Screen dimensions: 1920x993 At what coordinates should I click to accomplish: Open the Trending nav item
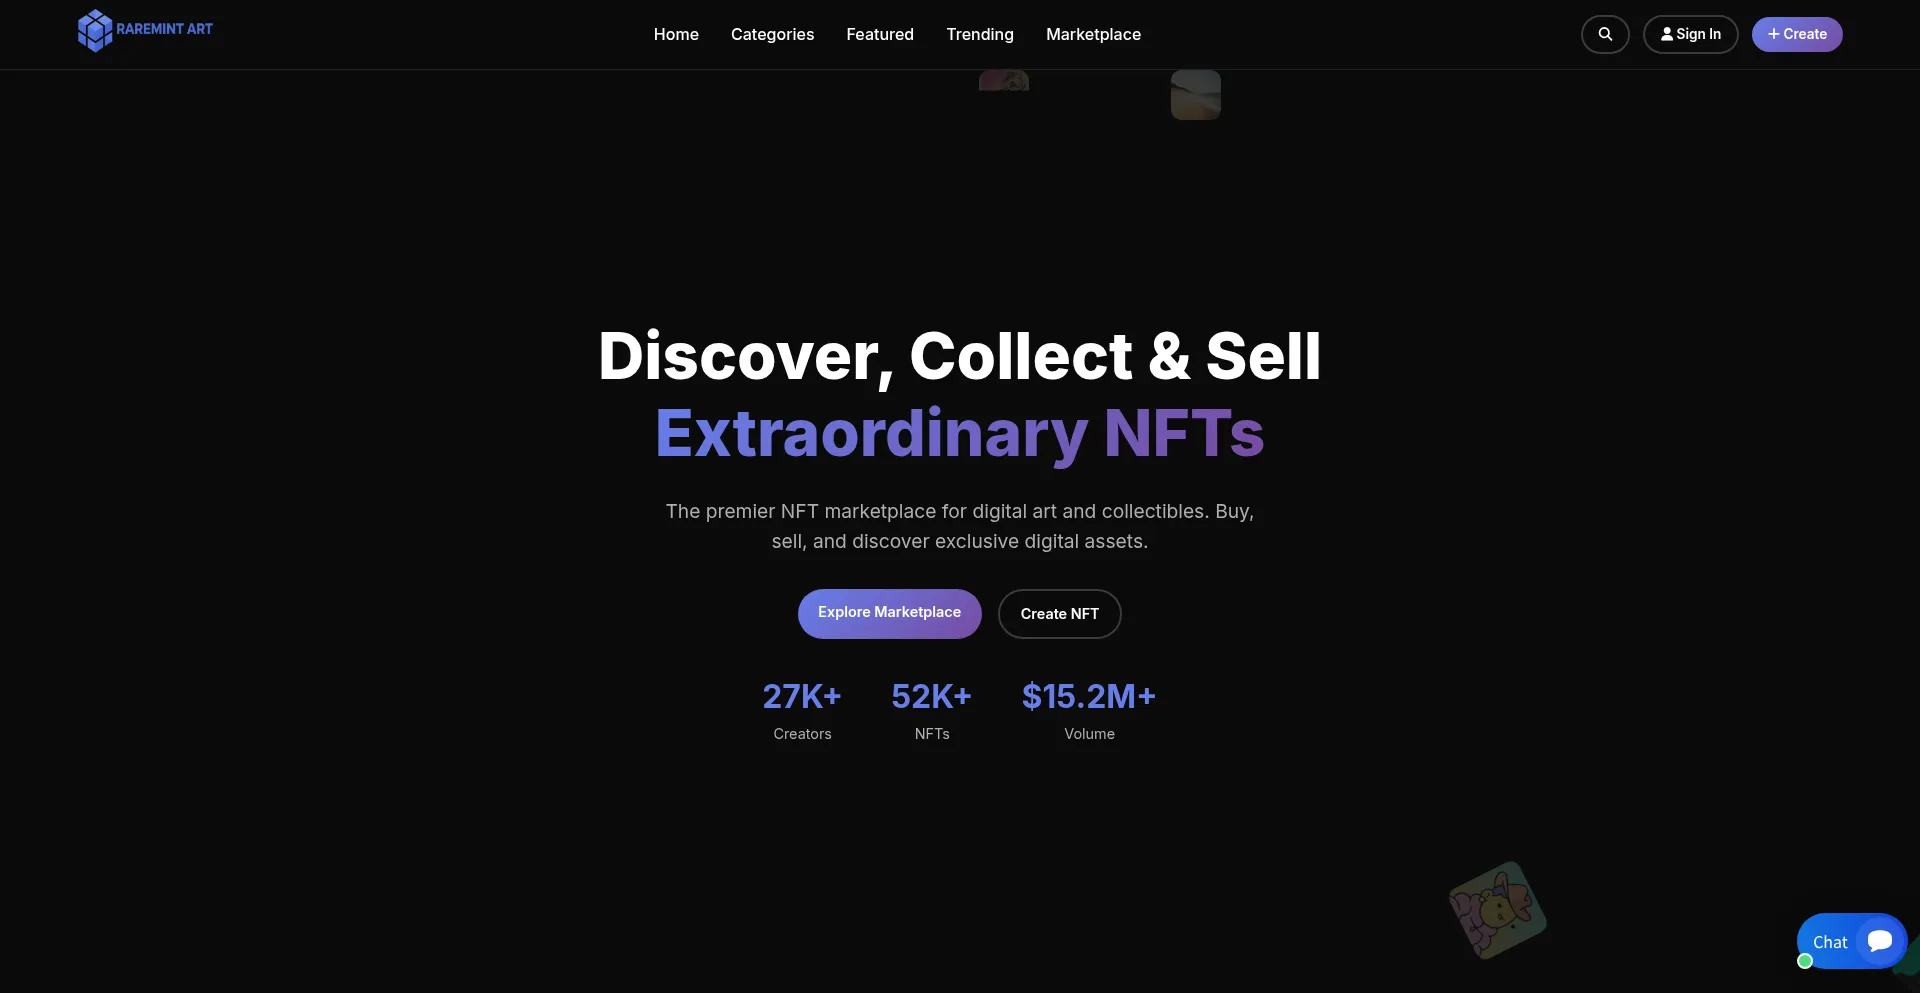(x=980, y=34)
